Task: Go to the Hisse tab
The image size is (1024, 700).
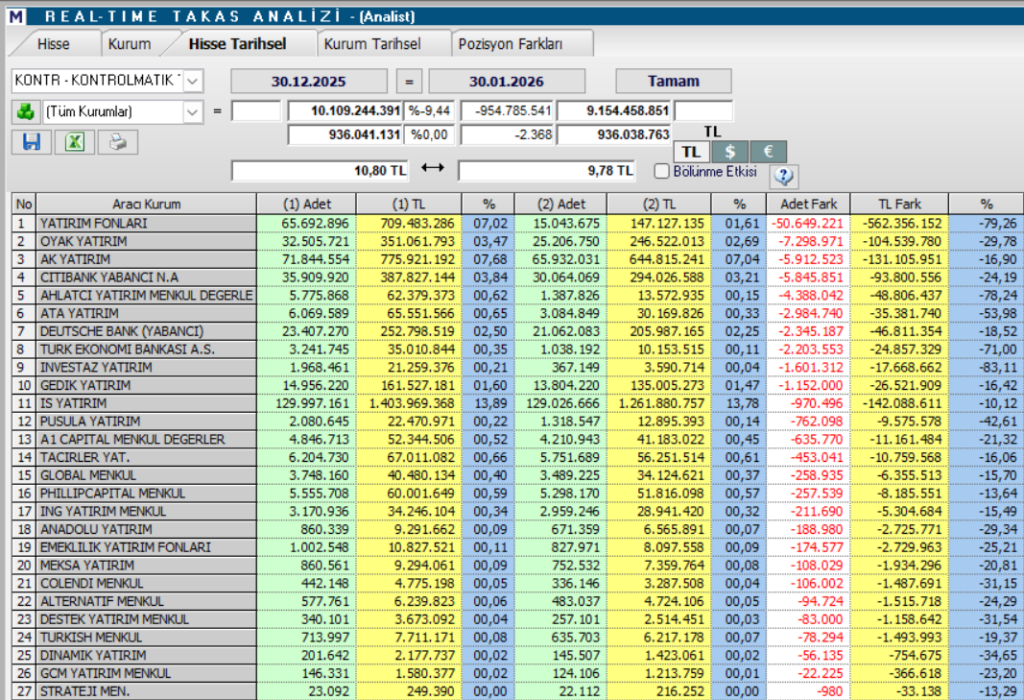Action: (55, 43)
